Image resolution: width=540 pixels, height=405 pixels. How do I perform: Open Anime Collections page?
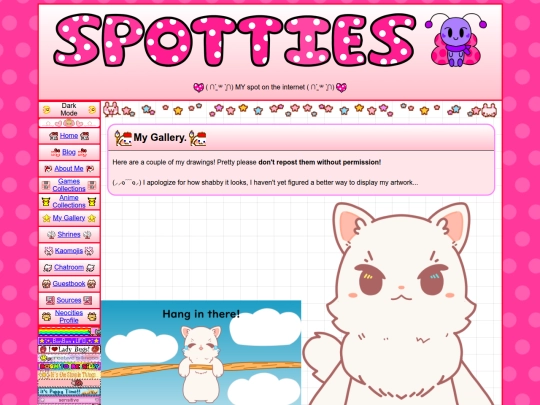coord(69,201)
